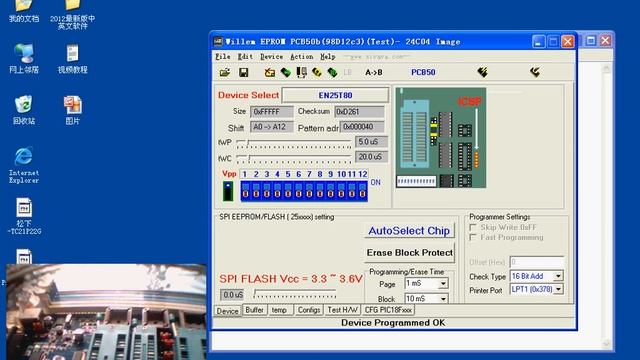Select 视频教程 desktop icon

(x=73, y=58)
